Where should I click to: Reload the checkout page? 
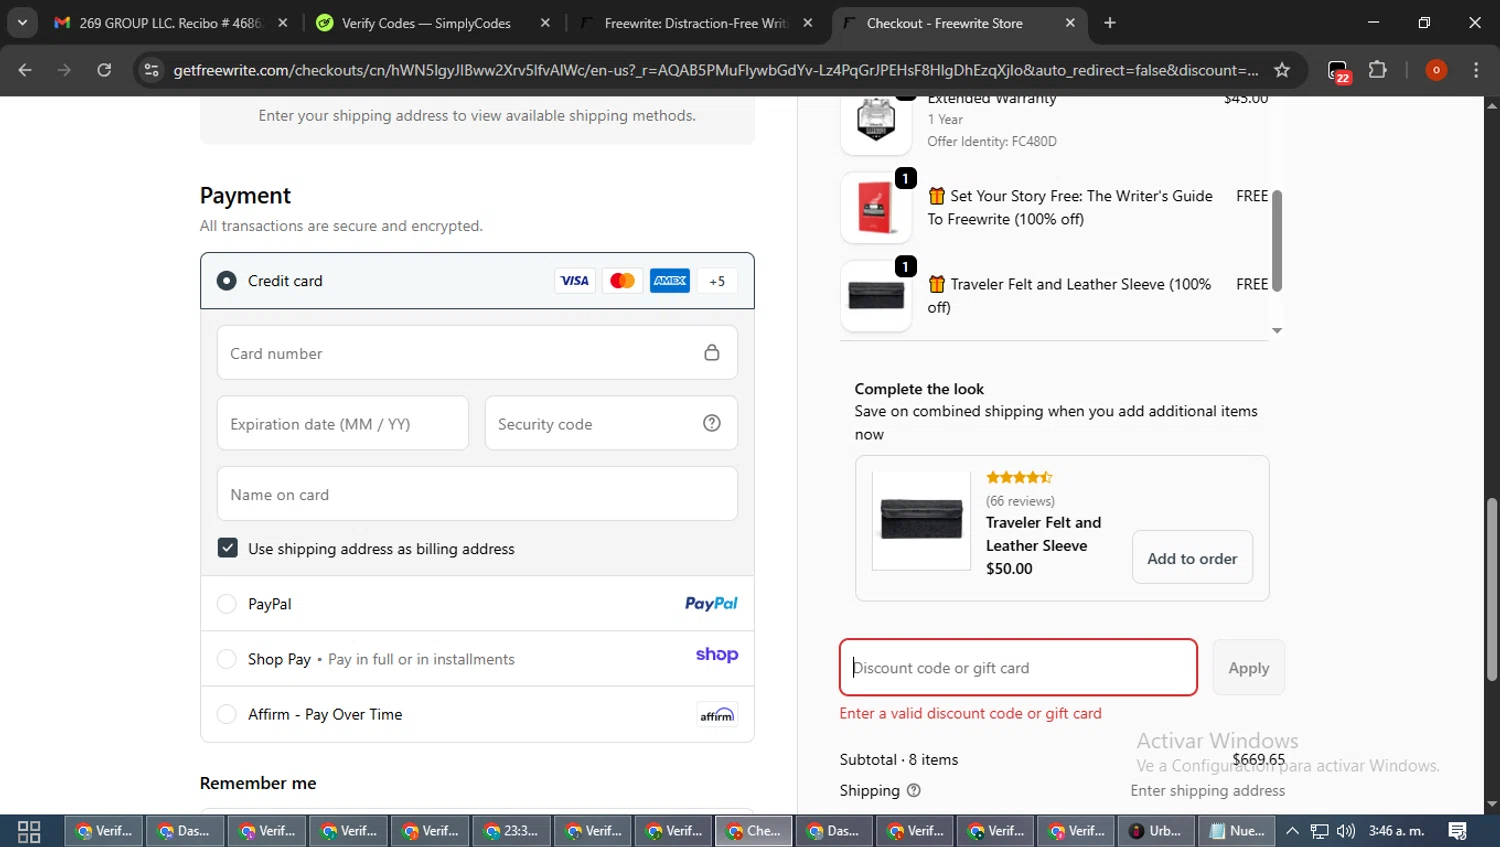[104, 70]
